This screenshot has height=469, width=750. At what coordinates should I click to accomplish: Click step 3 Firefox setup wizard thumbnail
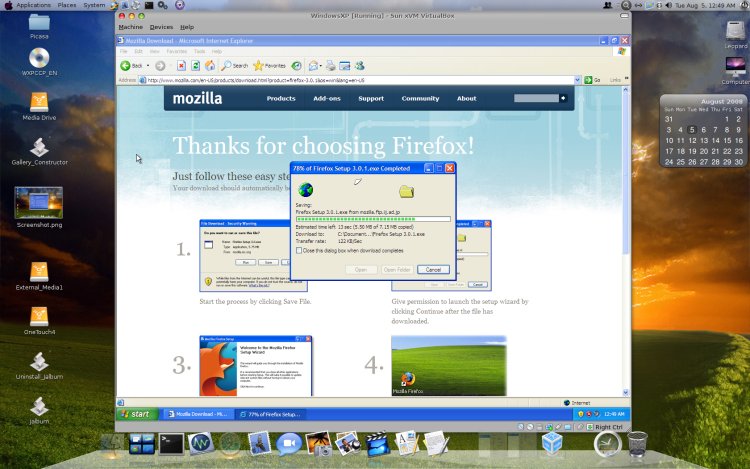tap(255, 366)
